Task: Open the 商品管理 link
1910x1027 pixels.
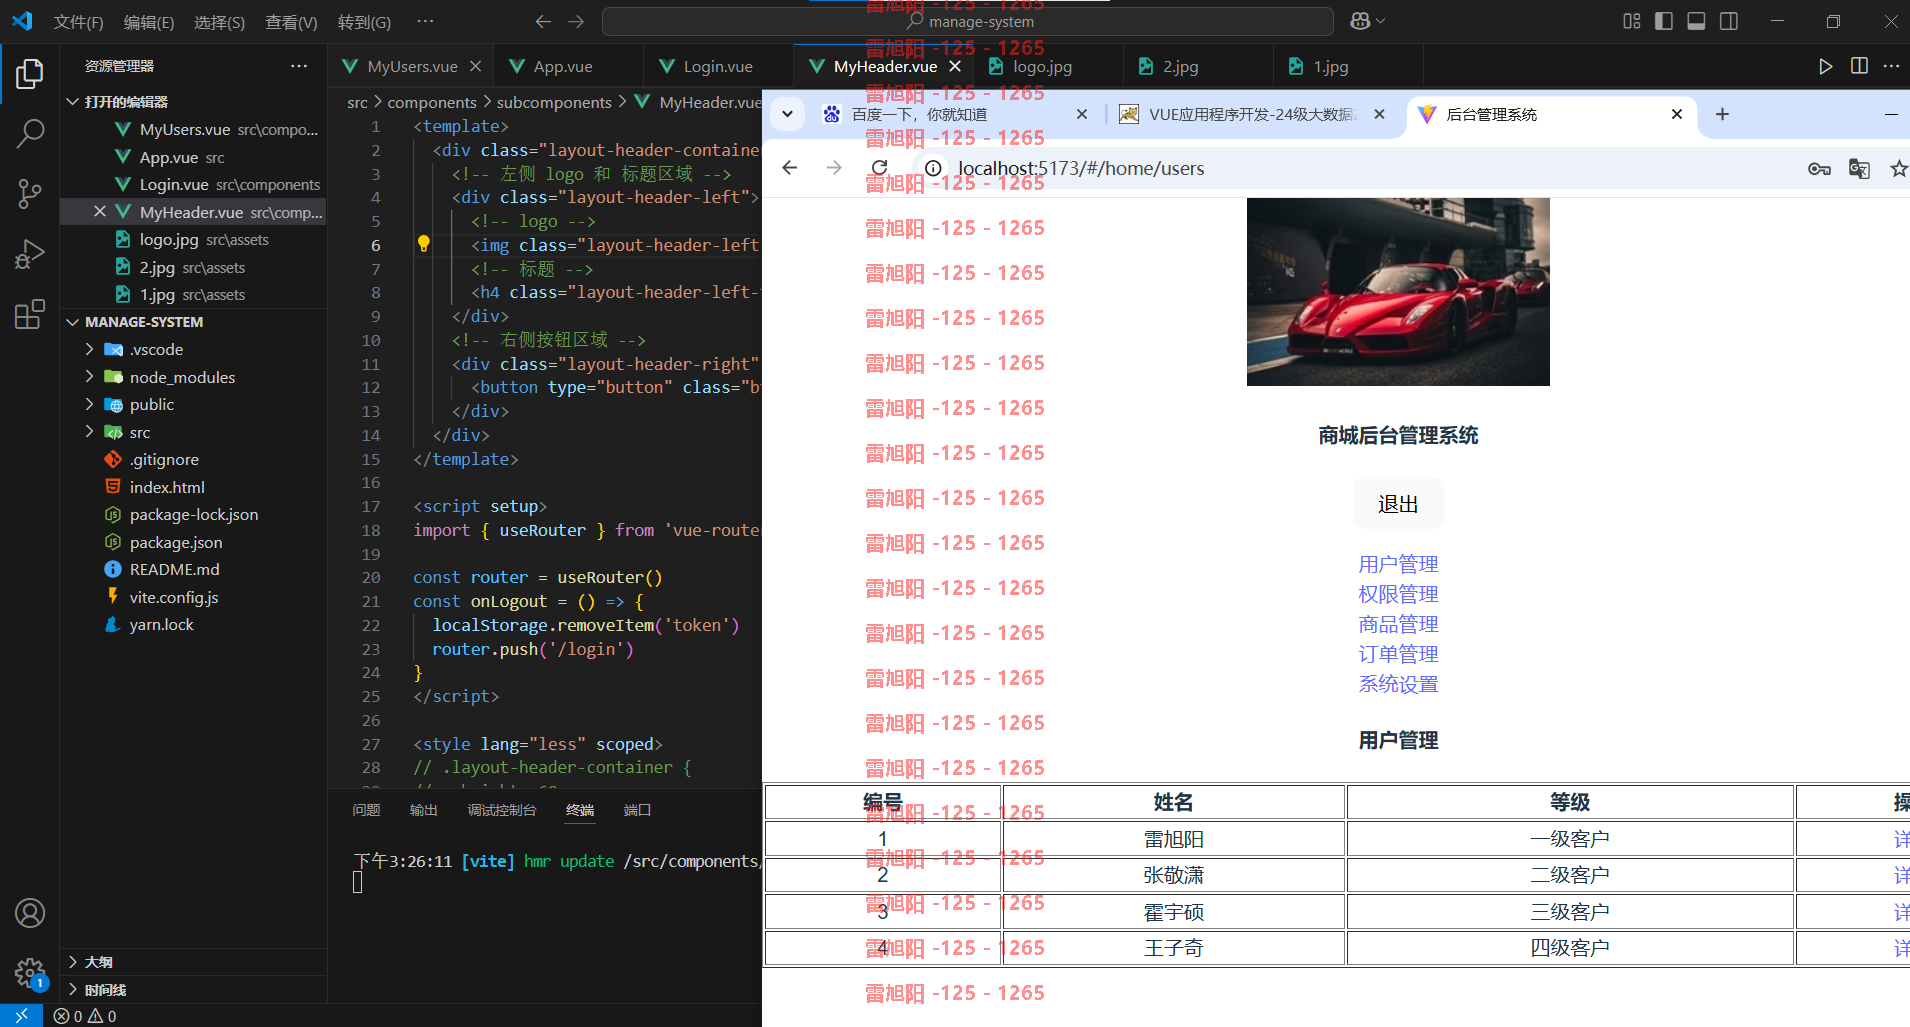Action: 1398,624
